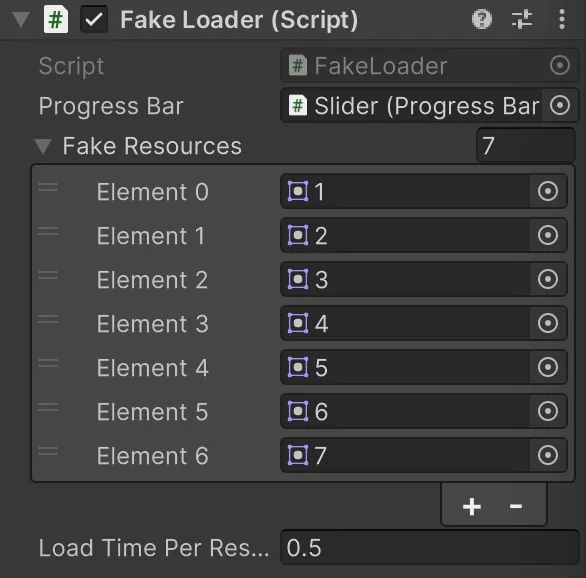Image resolution: width=586 pixels, height=578 pixels.
Task: Open object picker for Element 3
Action: pyautogui.click(x=548, y=324)
